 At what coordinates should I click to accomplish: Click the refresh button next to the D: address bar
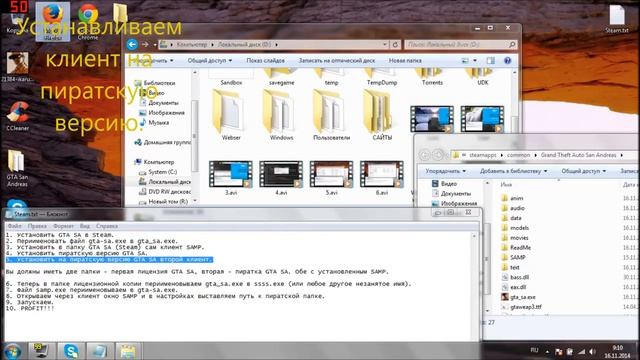(395, 44)
